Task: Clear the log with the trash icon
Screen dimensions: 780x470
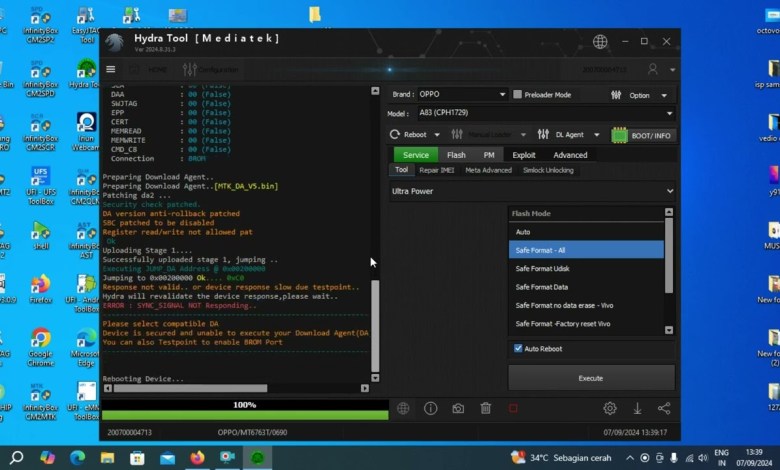Action: point(485,408)
